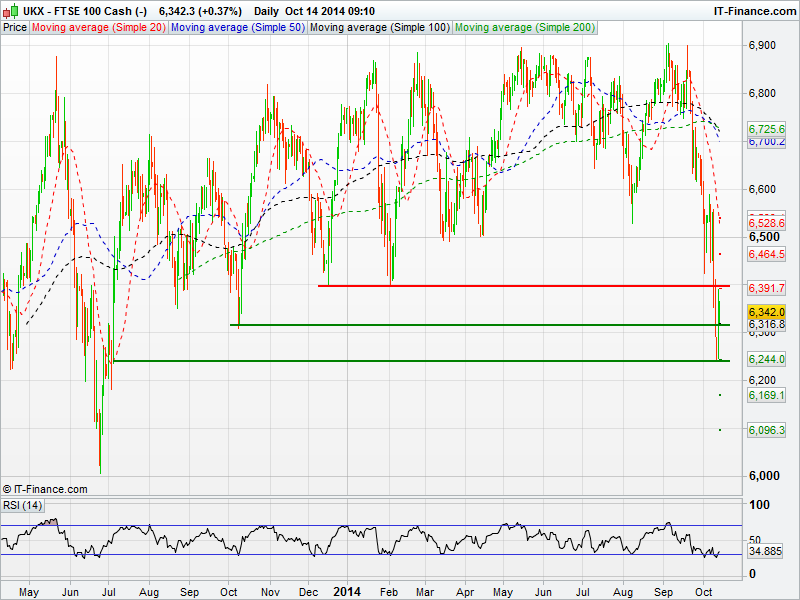This screenshot has height=600, width=800.
Task: Click the 6,096.3 green price label
Action: pyautogui.click(x=767, y=430)
